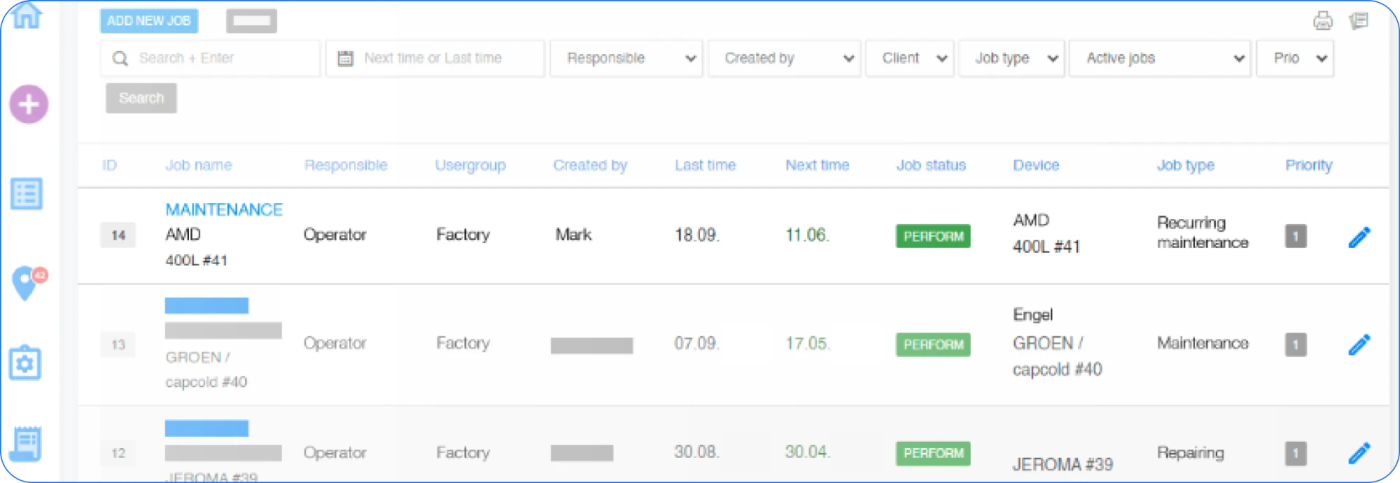This screenshot has width=1400, height=483.
Task: Sort by Priority column header
Action: (1309, 165)
